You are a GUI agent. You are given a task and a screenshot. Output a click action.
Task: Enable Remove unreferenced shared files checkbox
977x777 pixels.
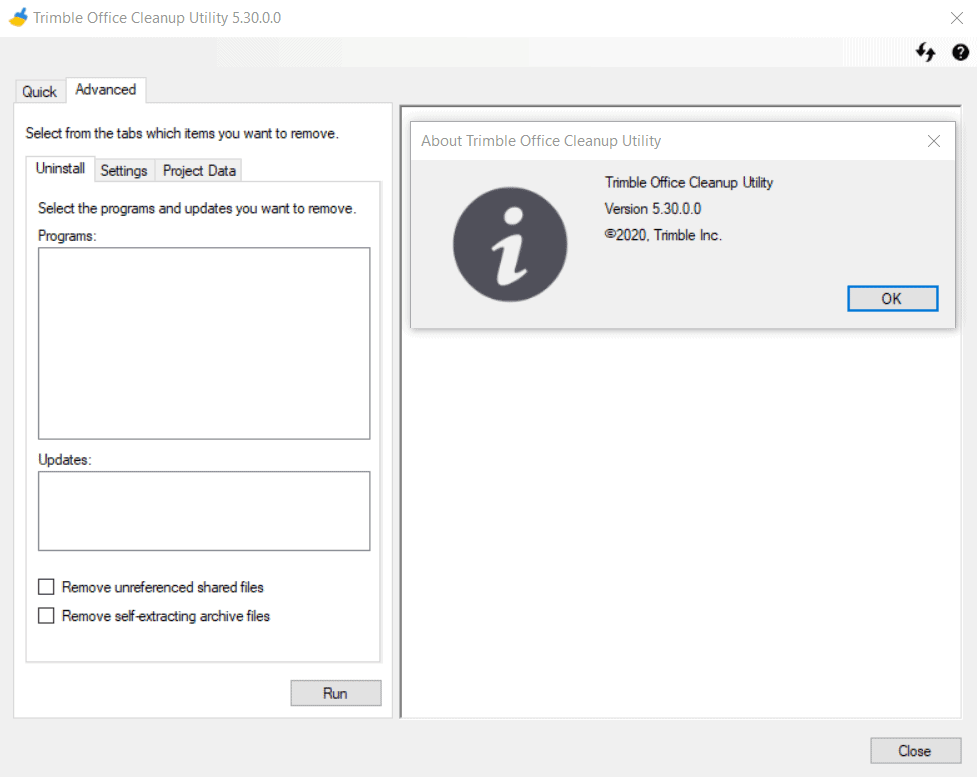(46, 587)
